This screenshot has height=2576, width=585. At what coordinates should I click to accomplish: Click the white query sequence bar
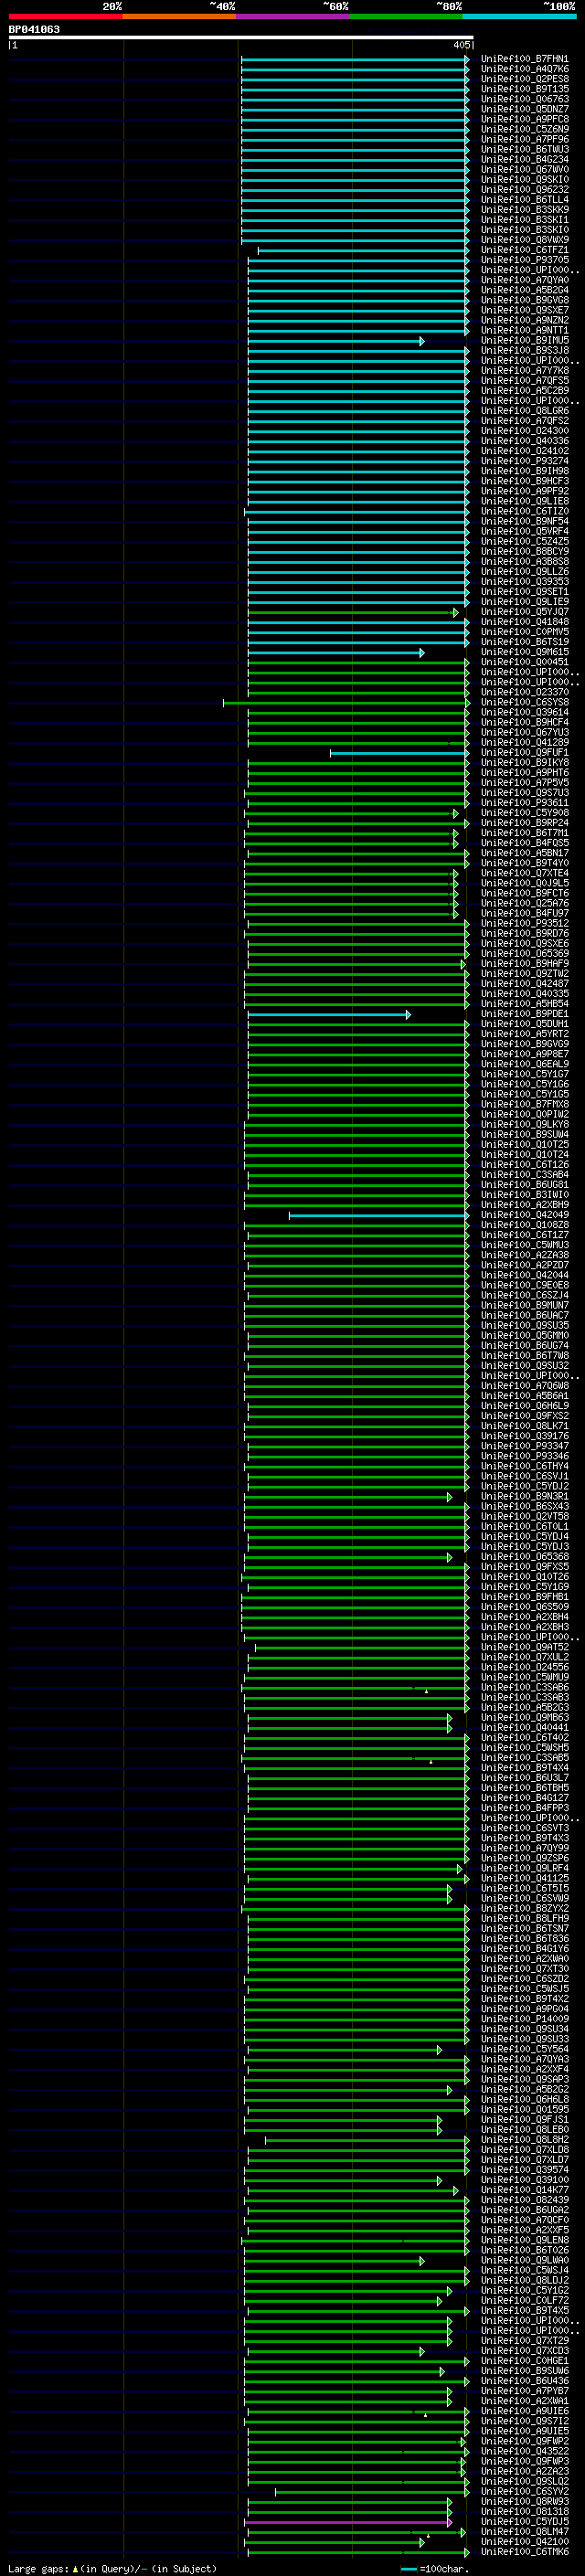tap(241, 37)
